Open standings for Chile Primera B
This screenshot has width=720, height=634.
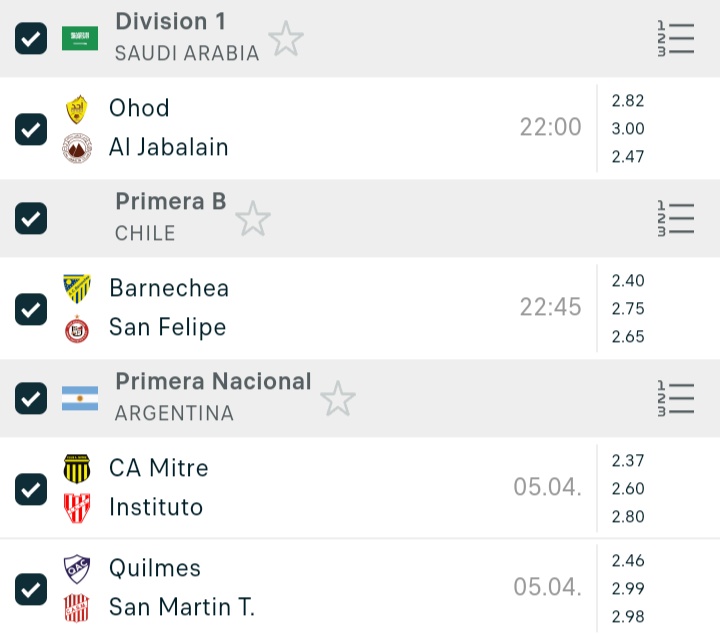(676, 218)
